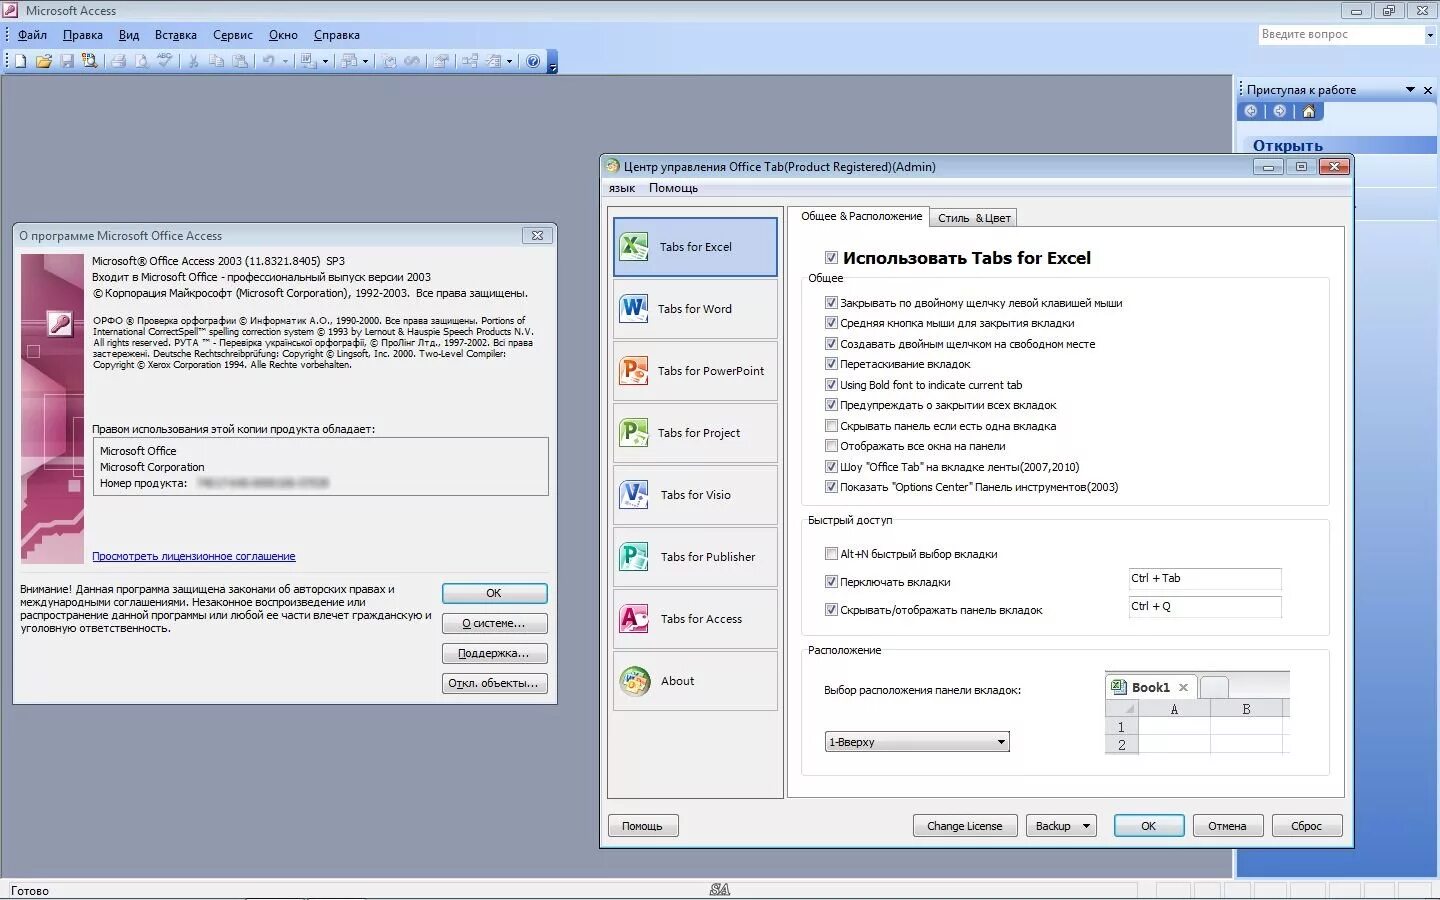The width and height of the screenshot is (1440, 900).
Task: Open the Правка menu
Action: click(83, 35)
